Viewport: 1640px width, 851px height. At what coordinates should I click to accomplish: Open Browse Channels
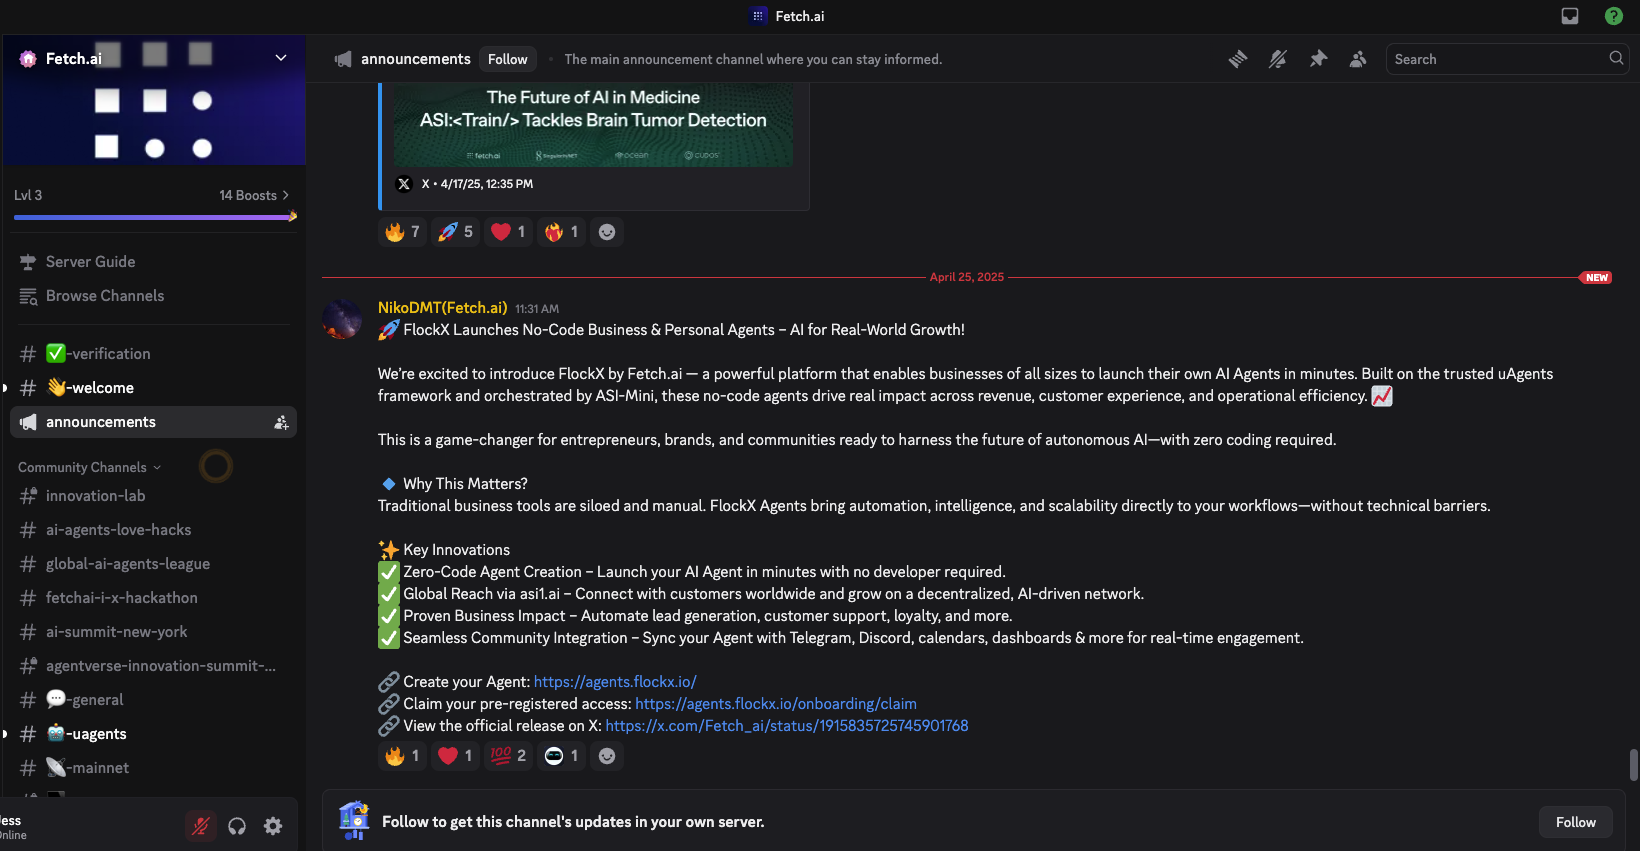[x=104, y=295]
